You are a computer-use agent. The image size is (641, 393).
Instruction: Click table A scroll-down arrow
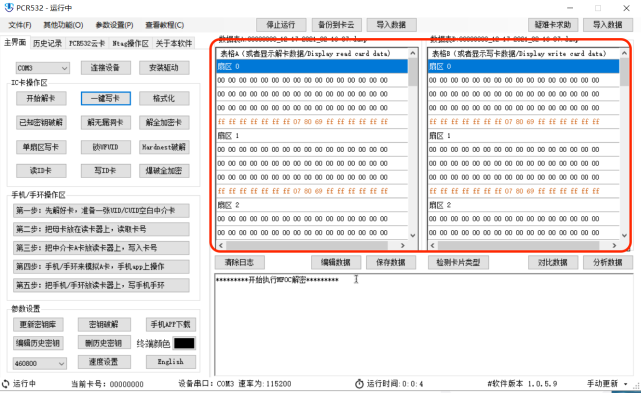tap(412, 236)
